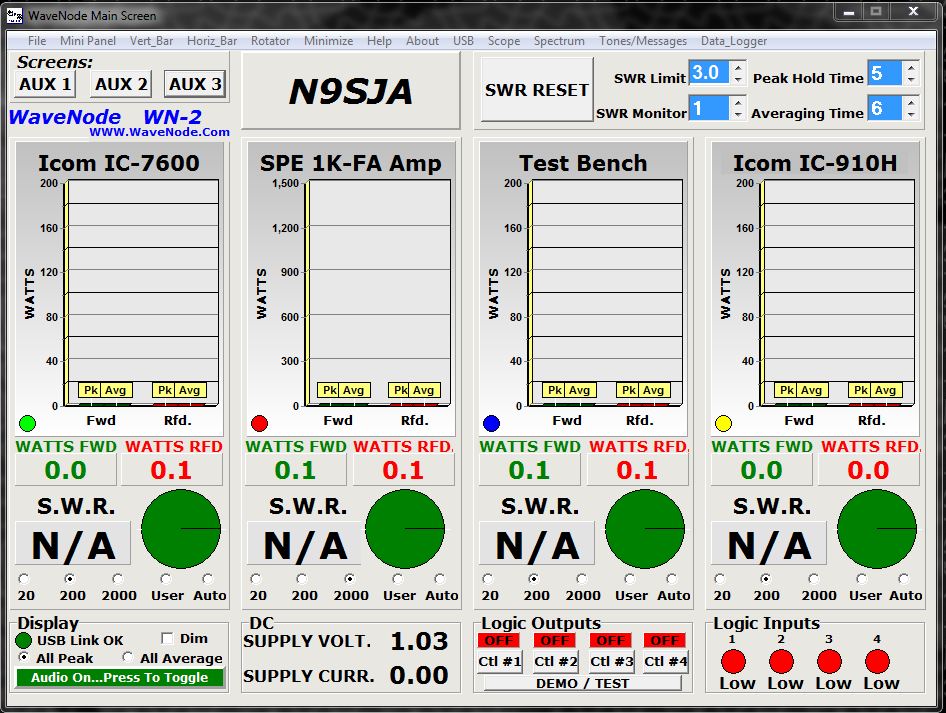Click the green indicator under Icom IC-7600
This screenshot has width=946, height=713.
27,423
